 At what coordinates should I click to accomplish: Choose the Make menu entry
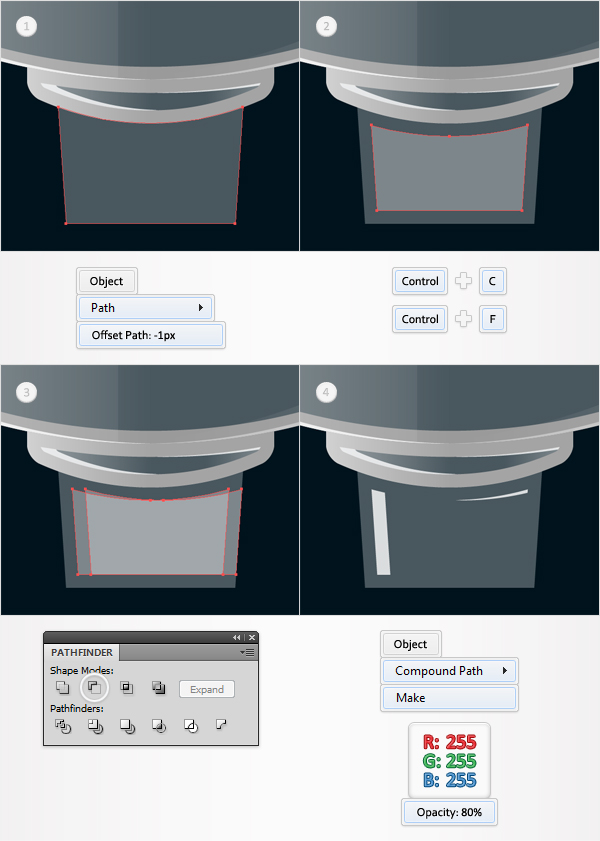[449, 698]
